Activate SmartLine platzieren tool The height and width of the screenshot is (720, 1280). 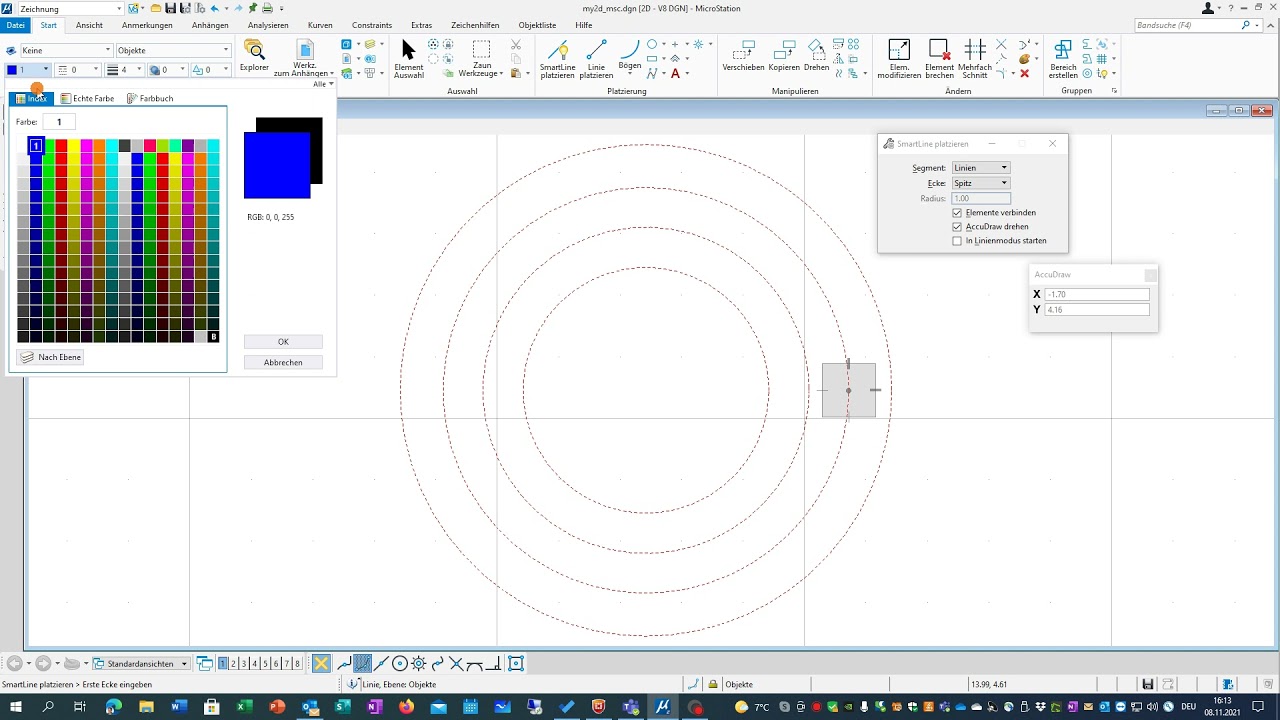[557, 58]
